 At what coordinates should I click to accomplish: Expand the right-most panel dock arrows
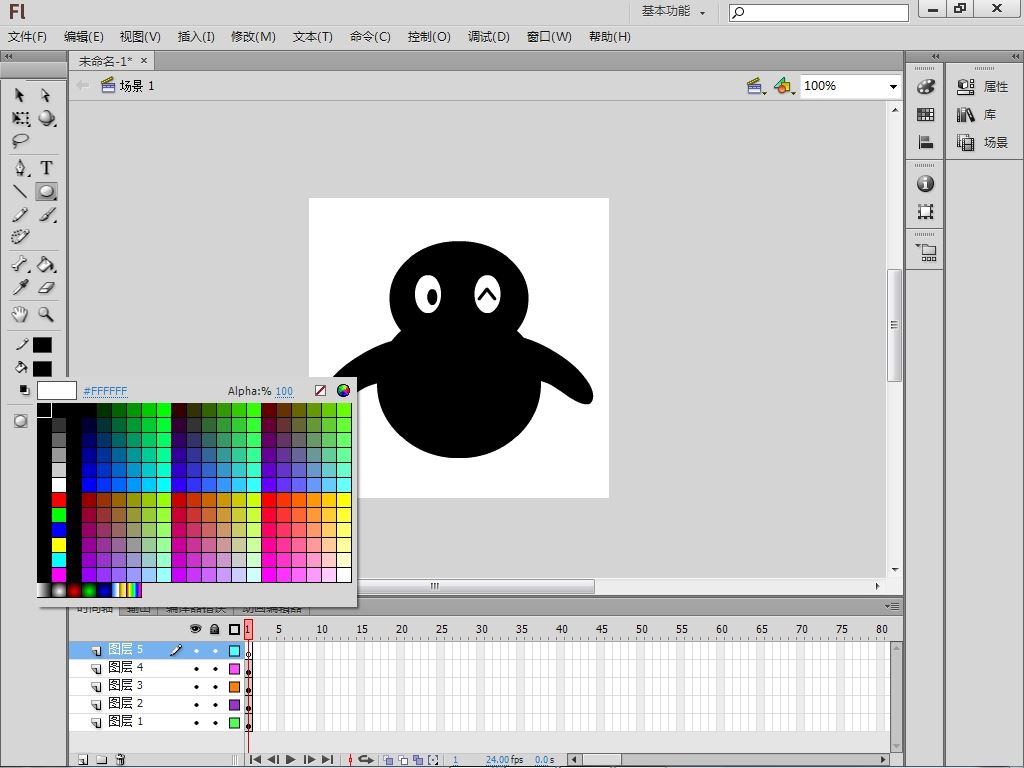[x=1015, y=56]
